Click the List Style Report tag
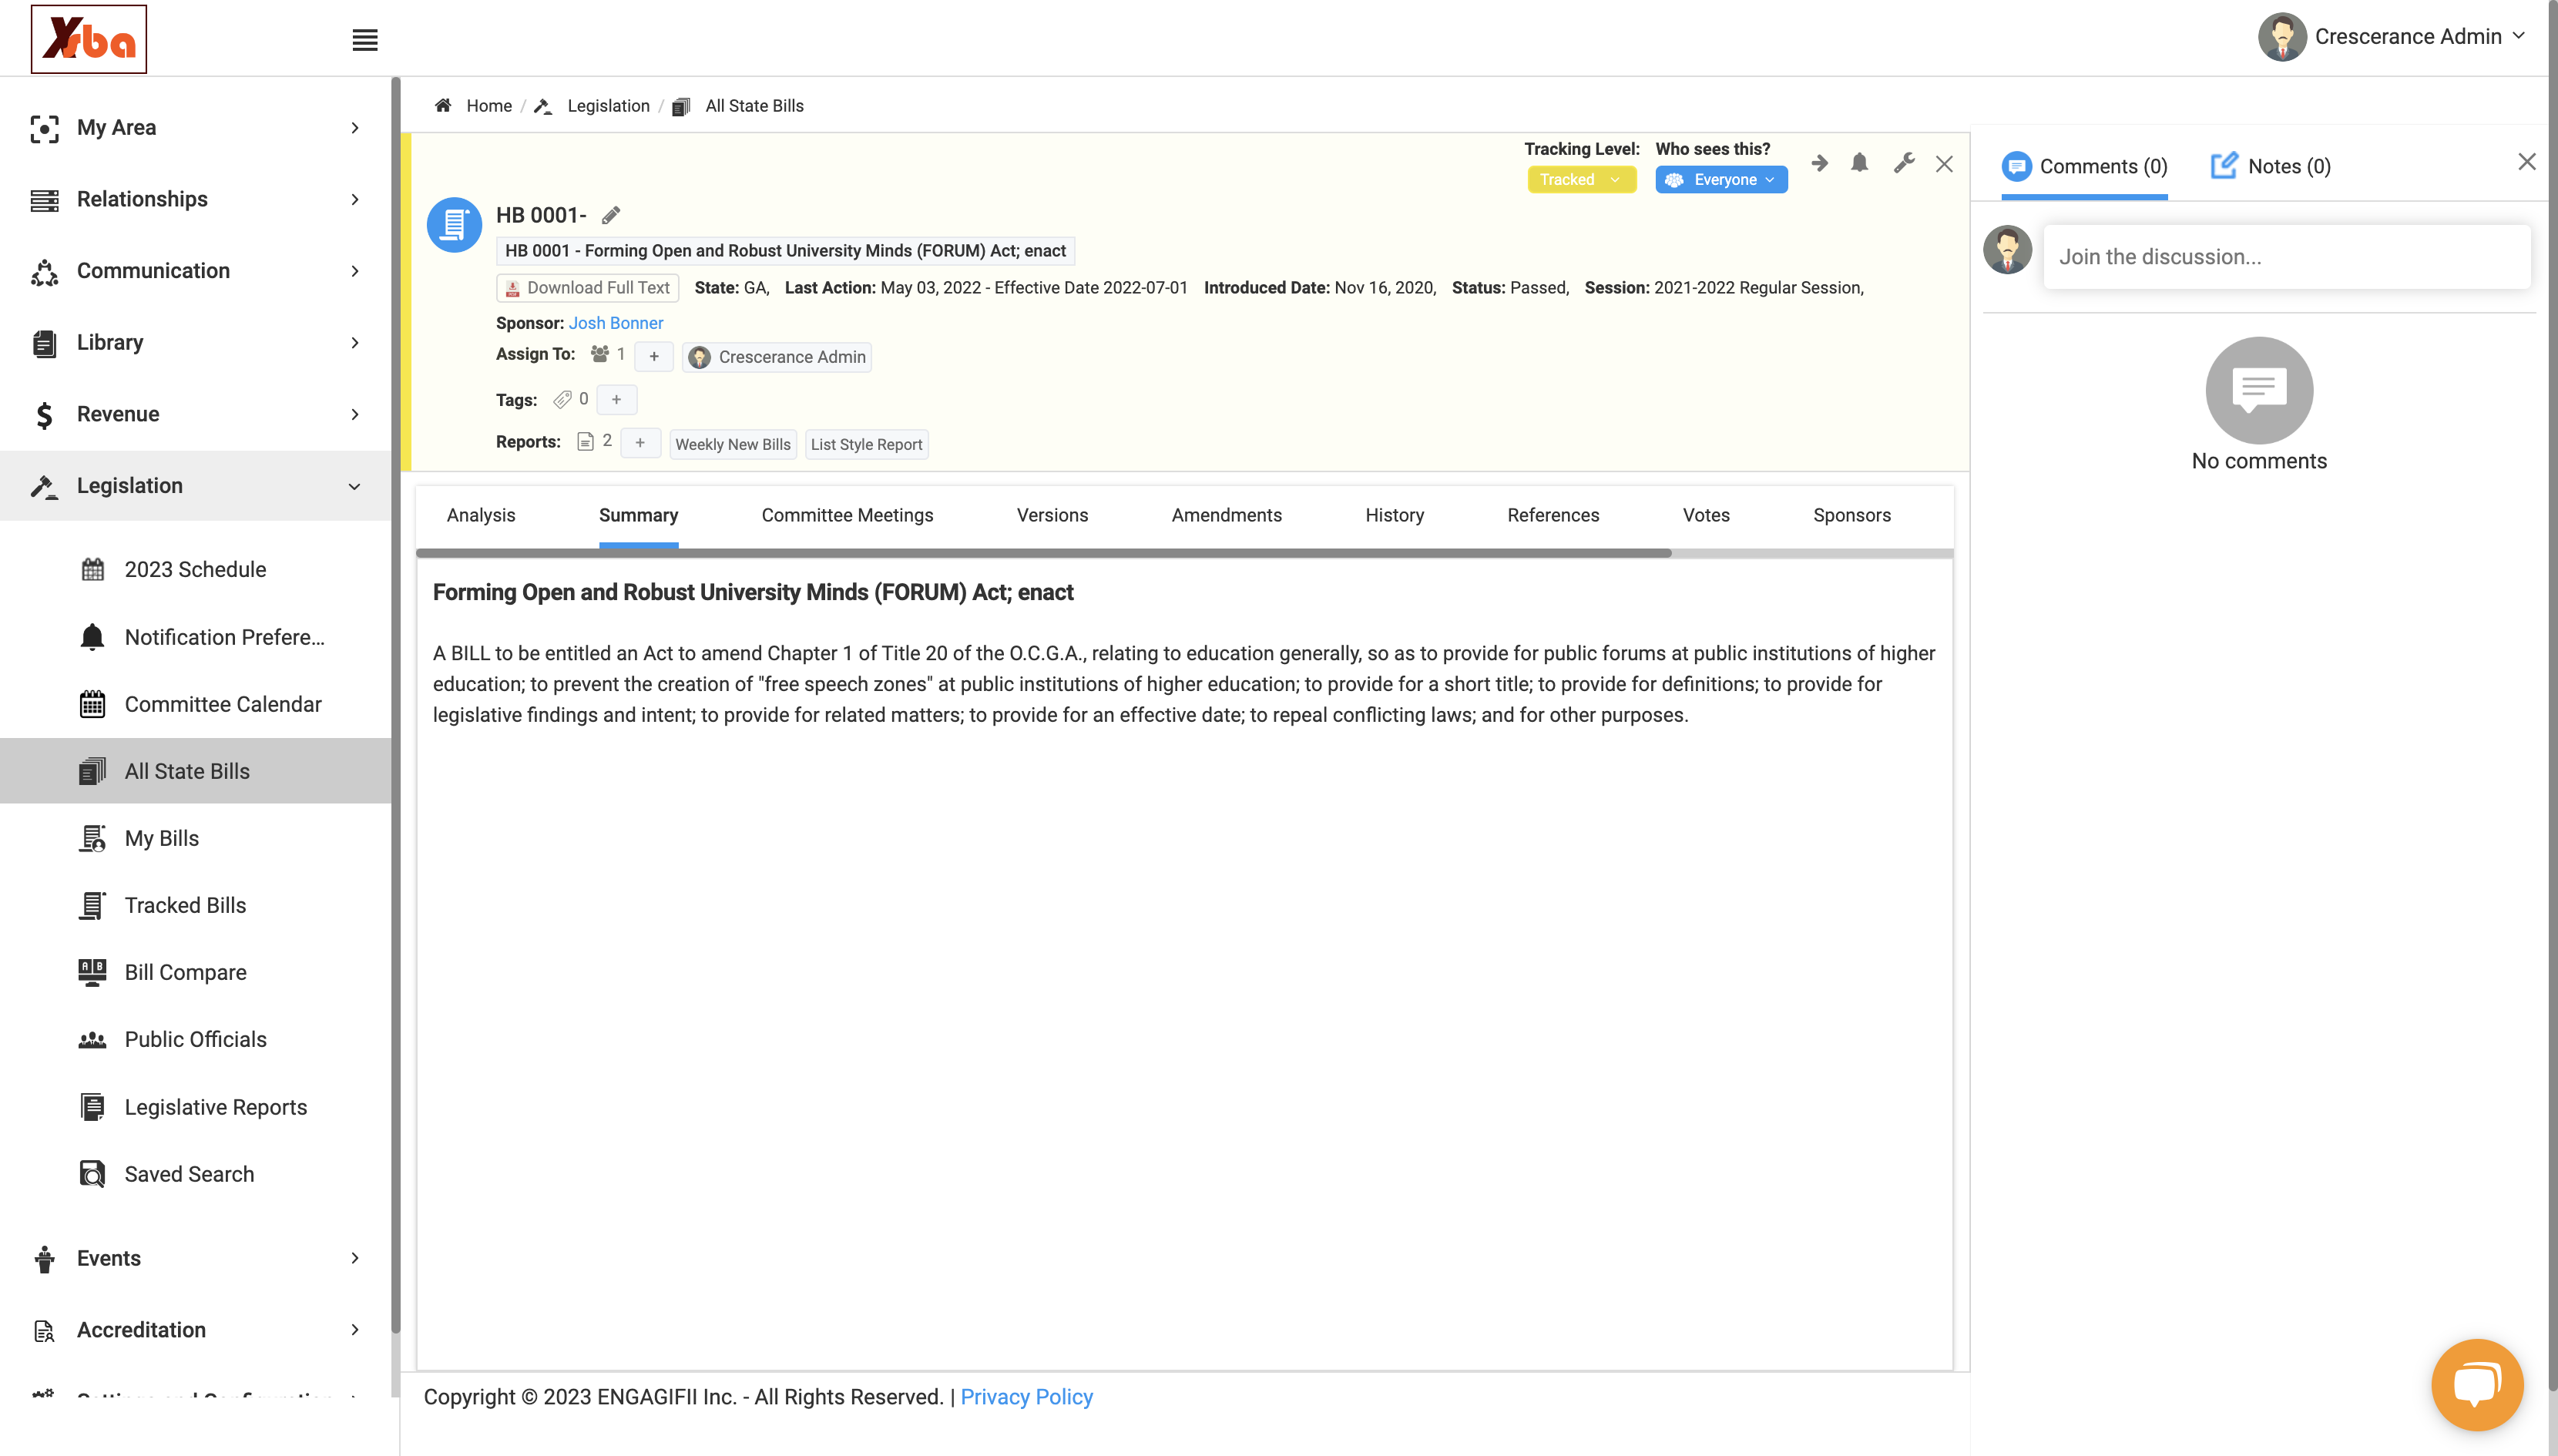 click(866, 444)
